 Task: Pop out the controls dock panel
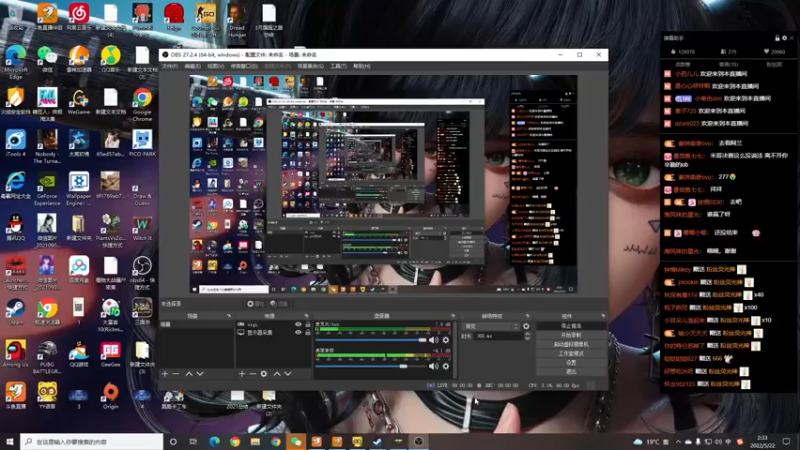coord(603,316)
